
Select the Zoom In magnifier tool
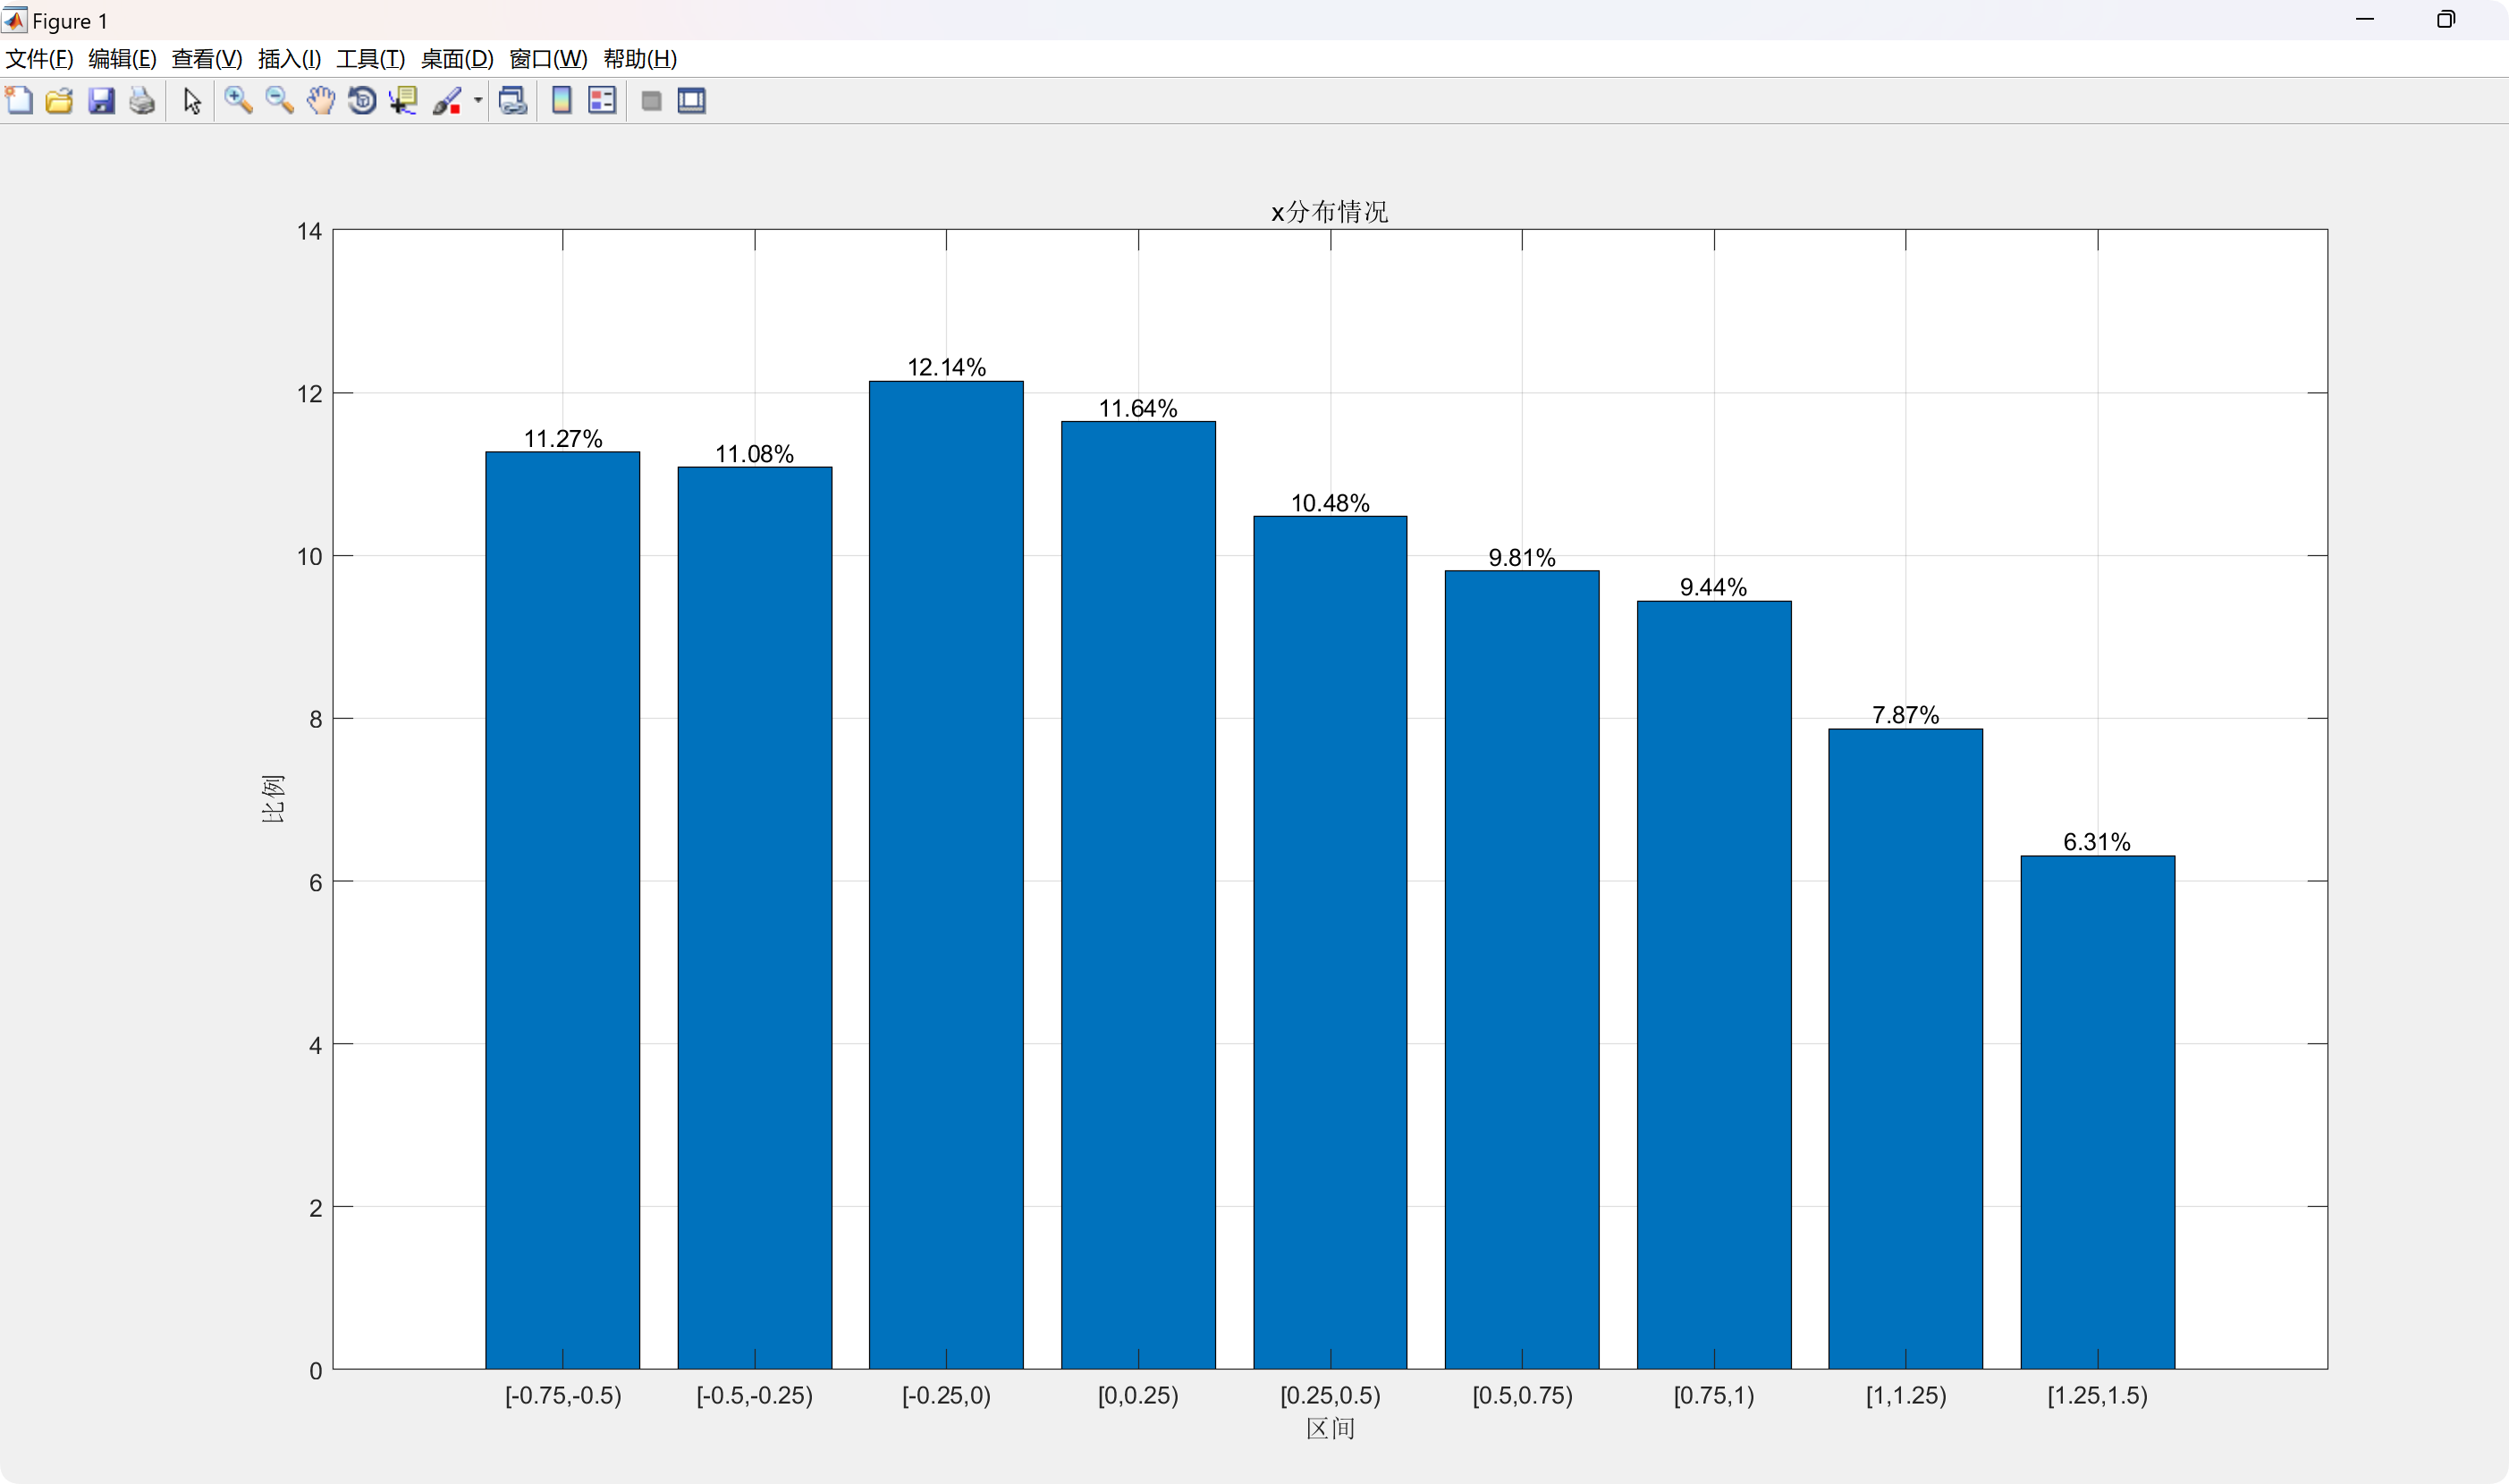[x=238, y=101]
